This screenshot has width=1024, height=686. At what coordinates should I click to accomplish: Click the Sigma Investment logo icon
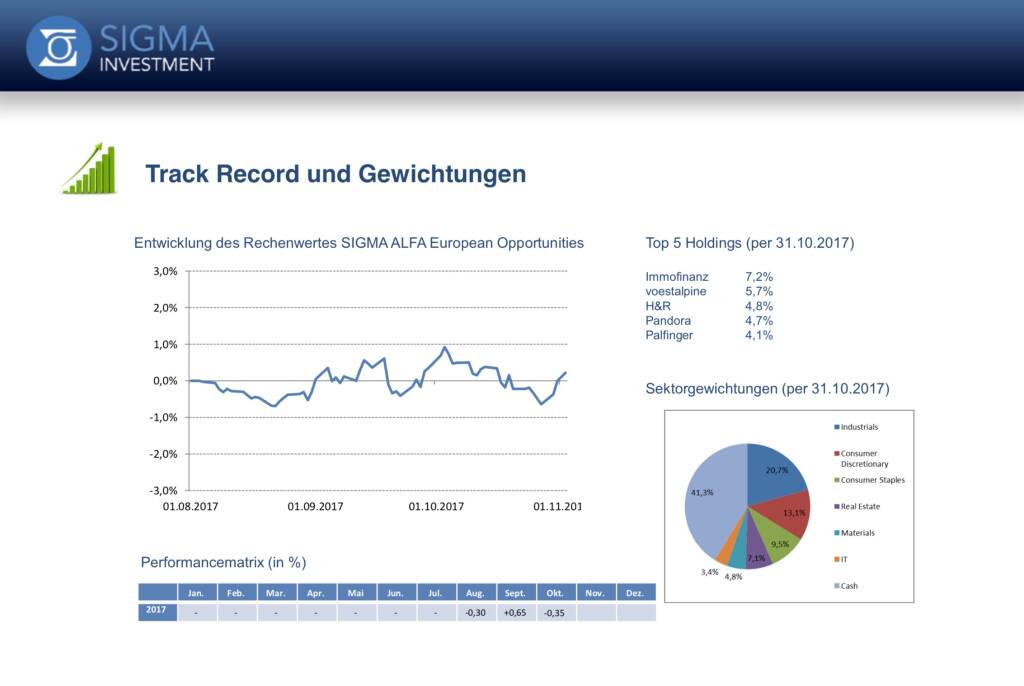[59, 47]
